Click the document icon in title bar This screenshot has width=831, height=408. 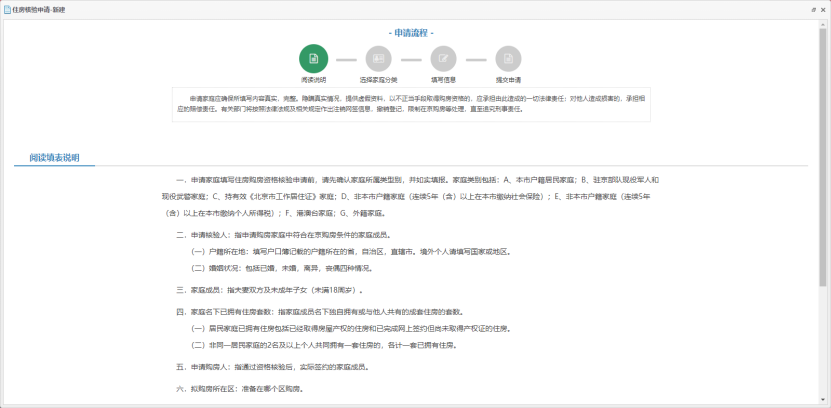[x=6, y=8]
